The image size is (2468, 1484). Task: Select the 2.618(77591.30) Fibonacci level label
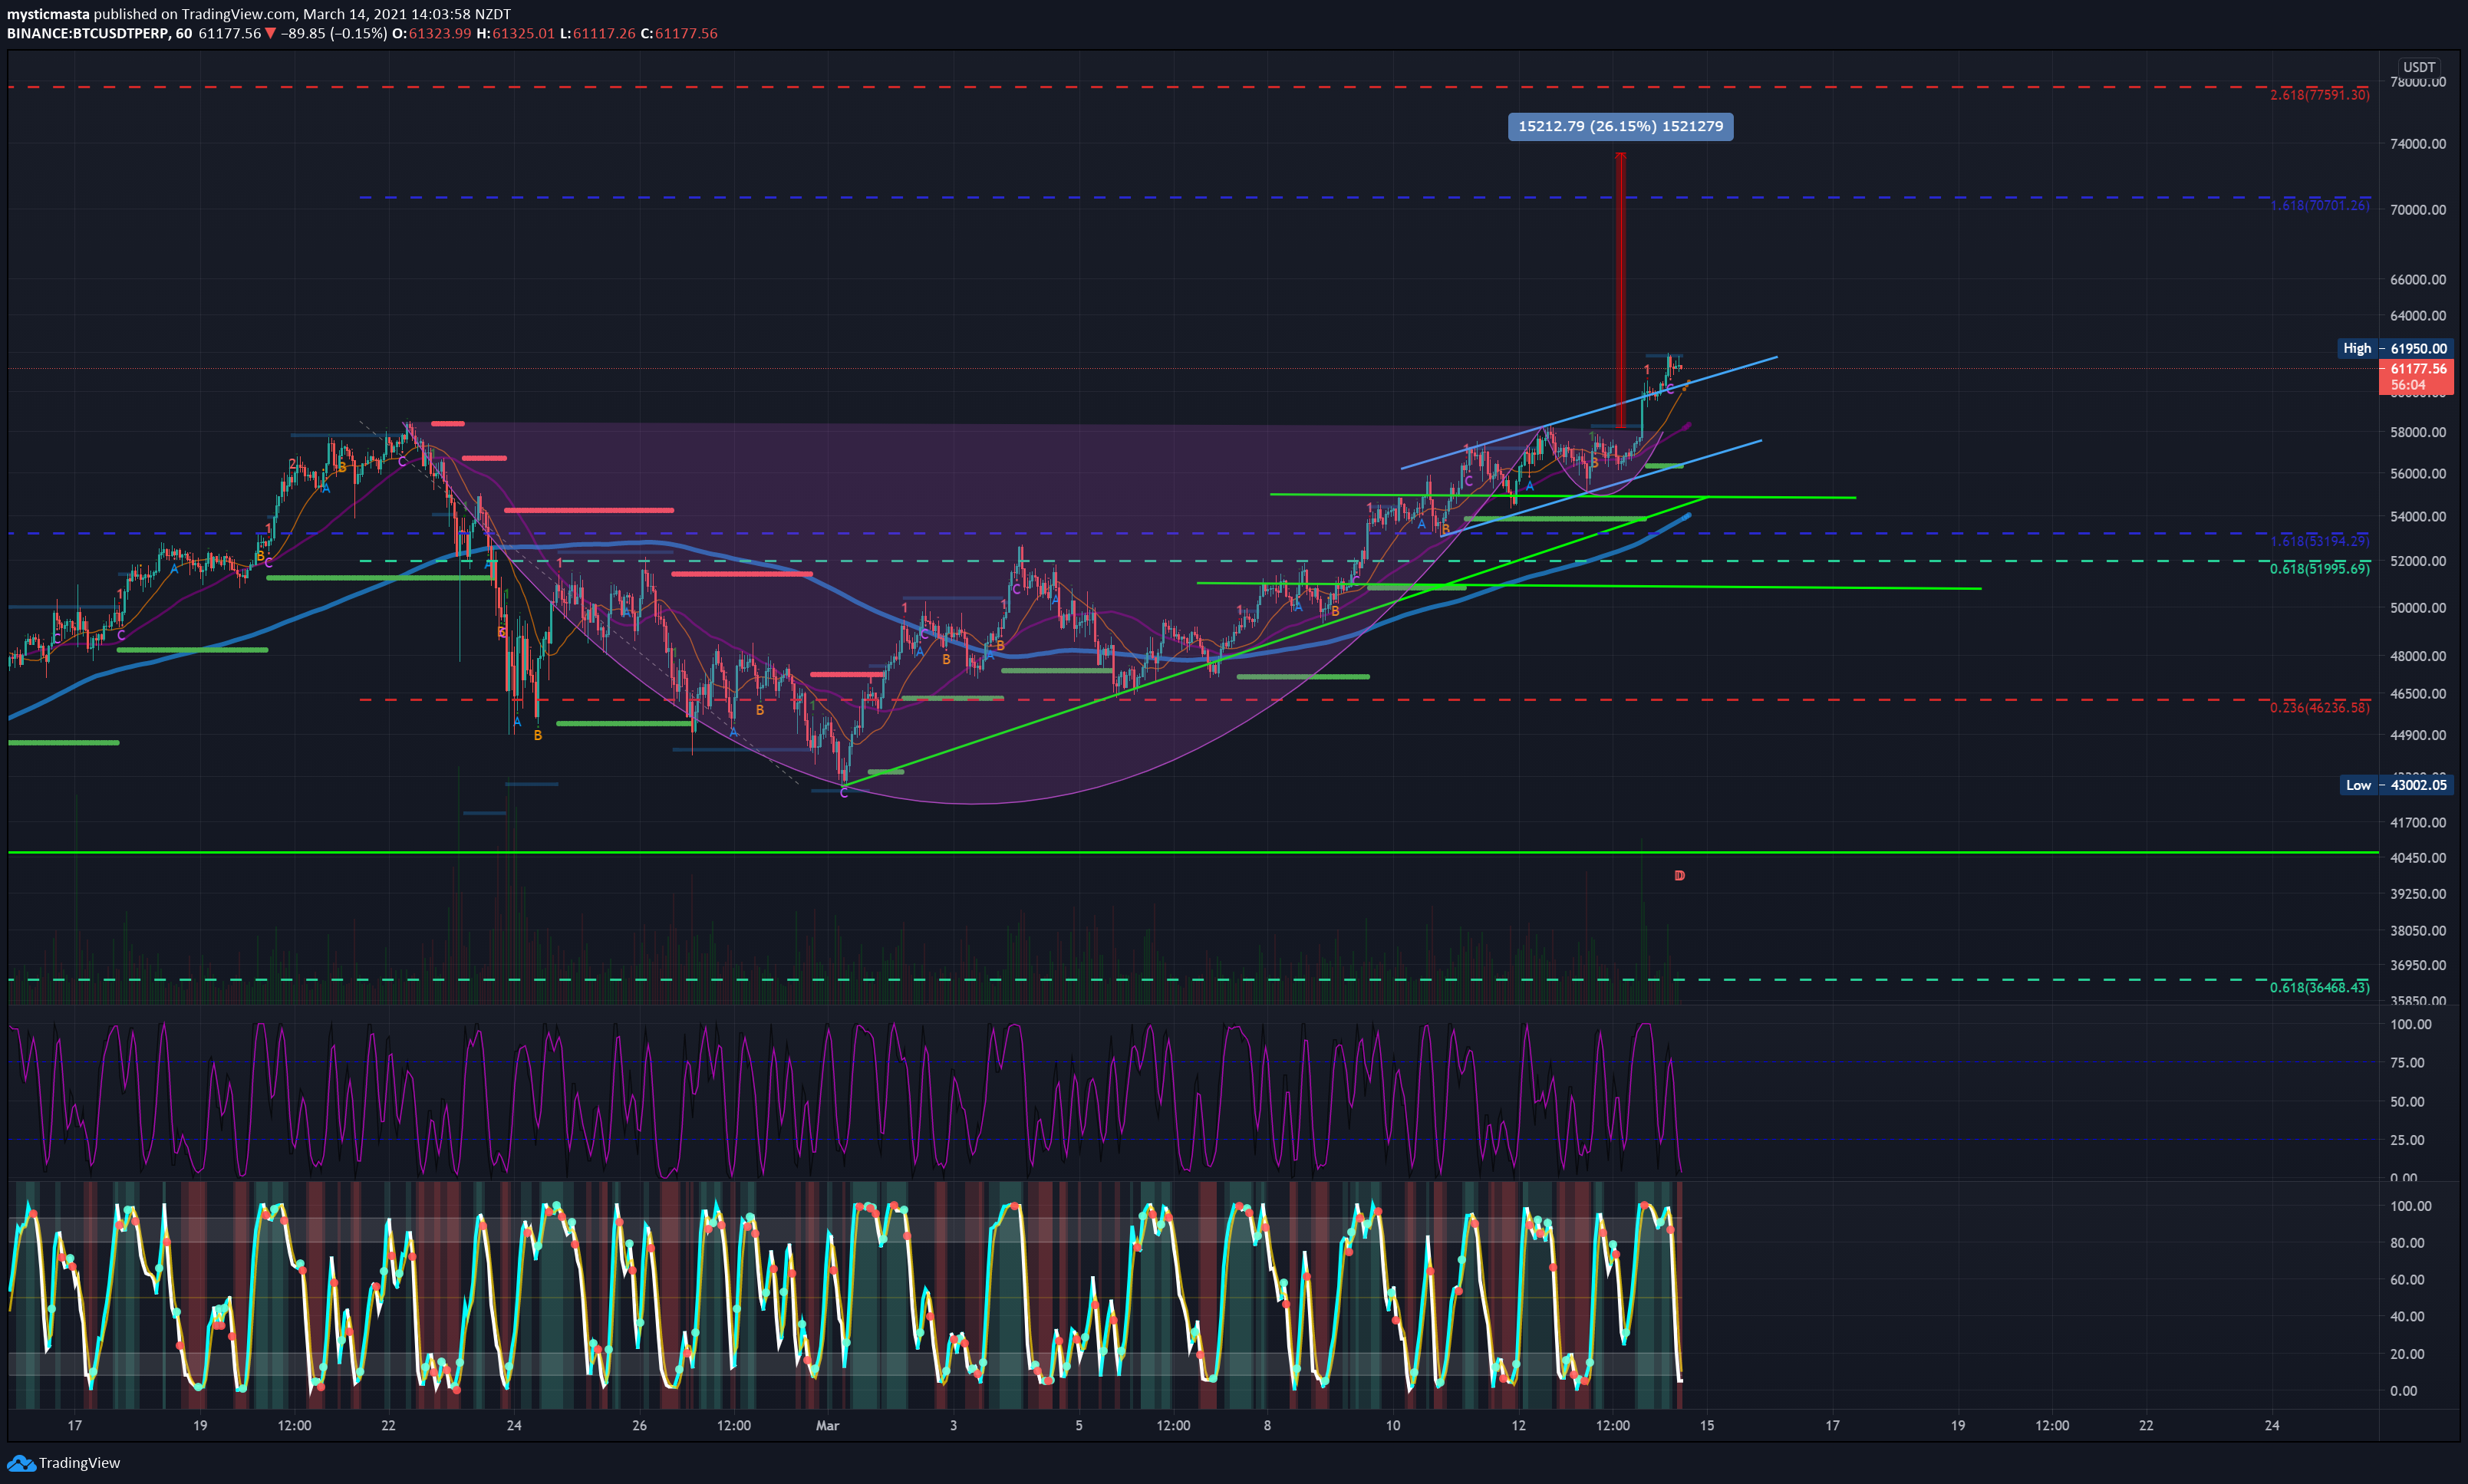[x=2319, y=95]
